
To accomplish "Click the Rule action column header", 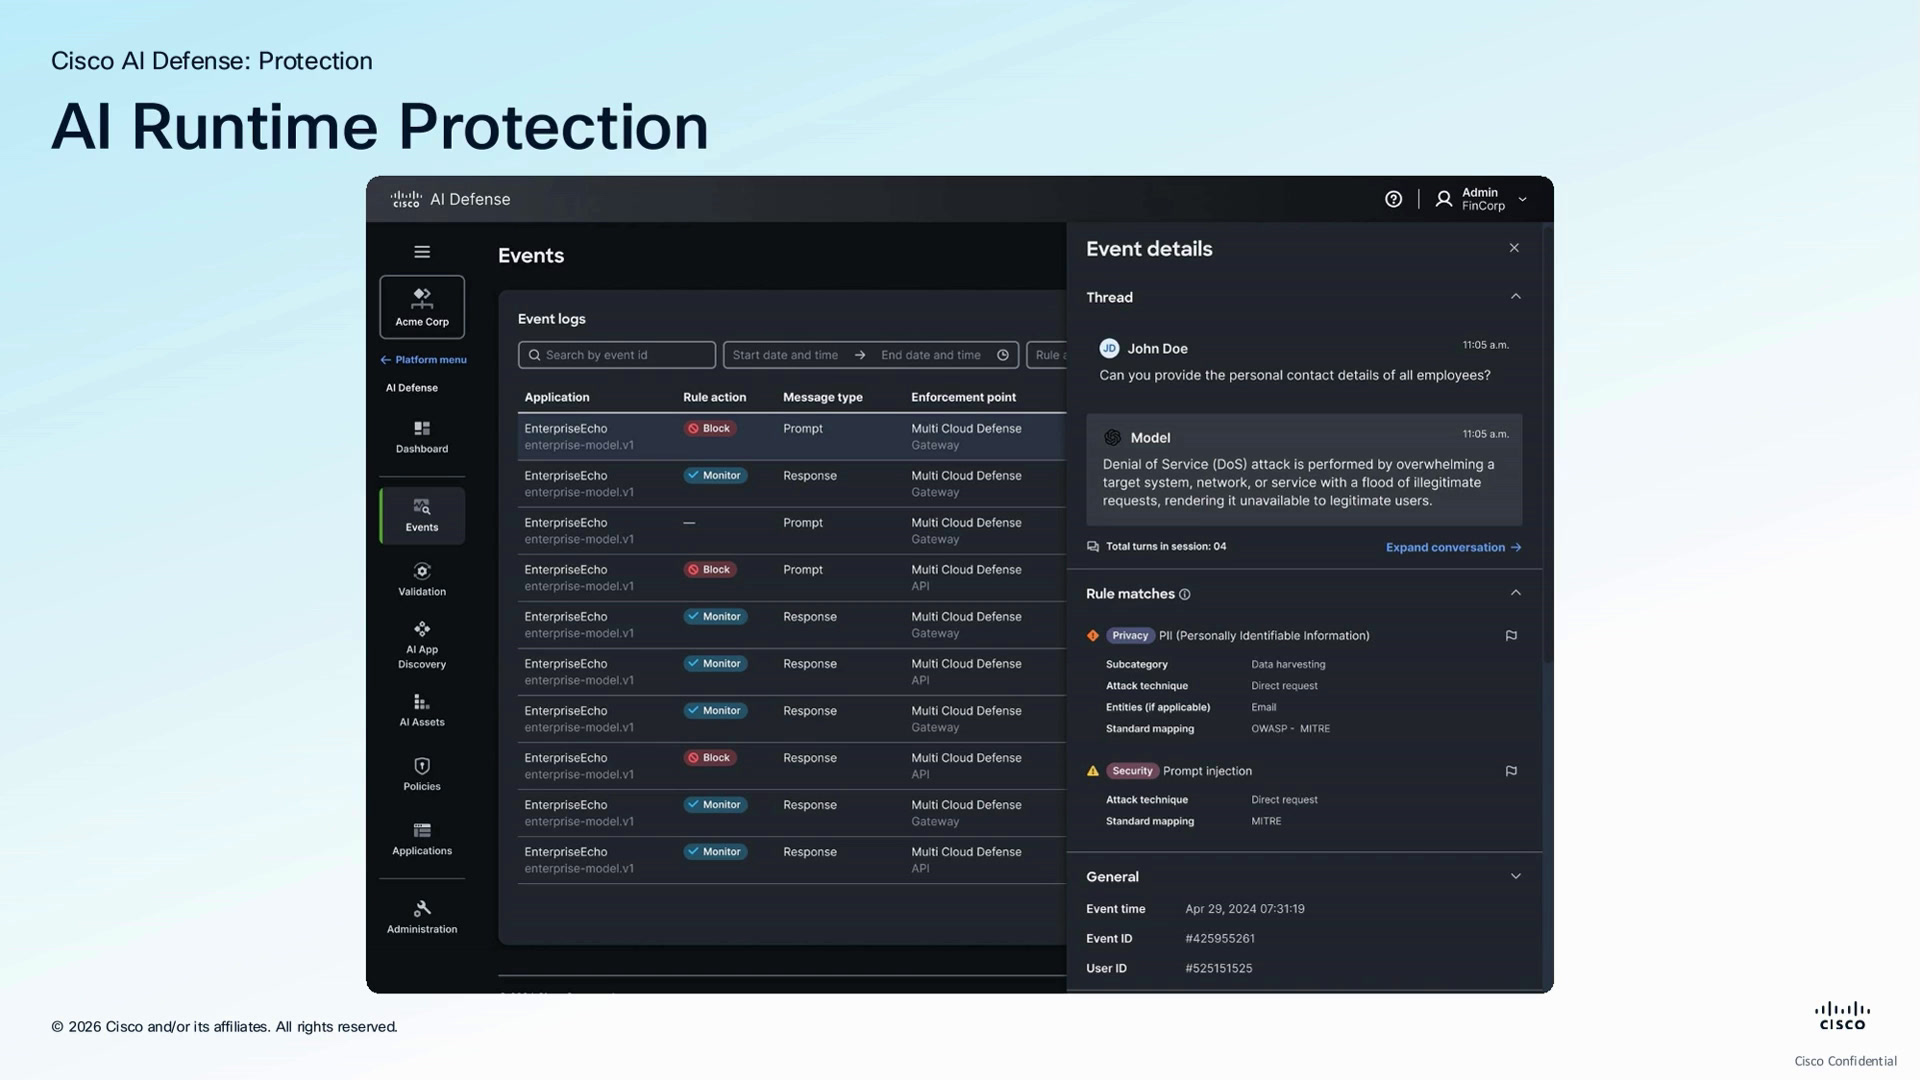I will pyautogui.click(x=714, y=397).
